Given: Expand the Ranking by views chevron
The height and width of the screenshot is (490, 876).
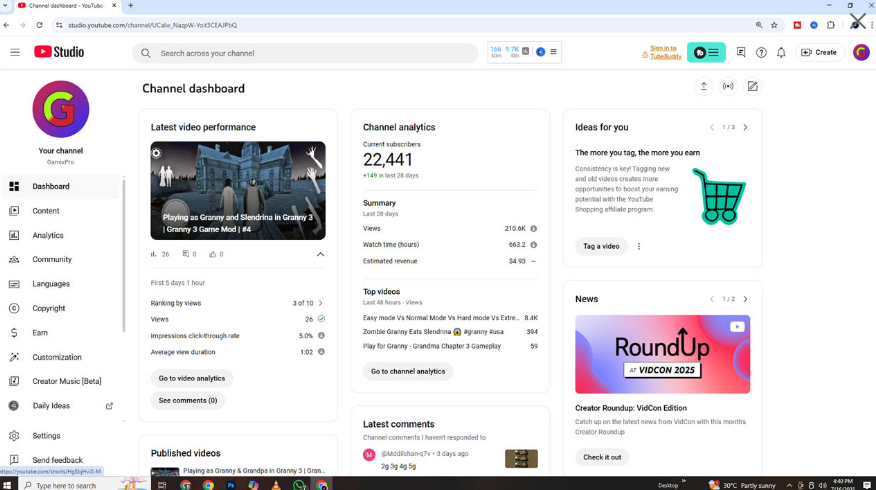Looking at the screenshot, I should coord(320,303).
